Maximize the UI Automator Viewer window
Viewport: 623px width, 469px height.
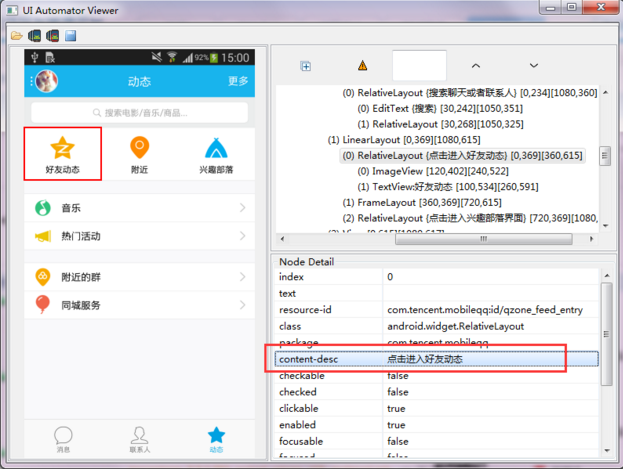[571, 8]
